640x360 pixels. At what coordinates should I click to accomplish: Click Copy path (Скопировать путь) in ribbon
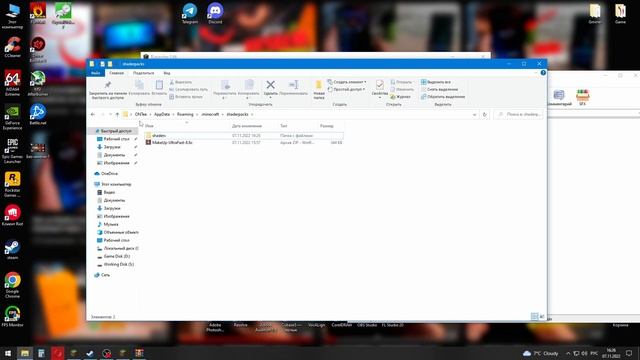point(188,89)
